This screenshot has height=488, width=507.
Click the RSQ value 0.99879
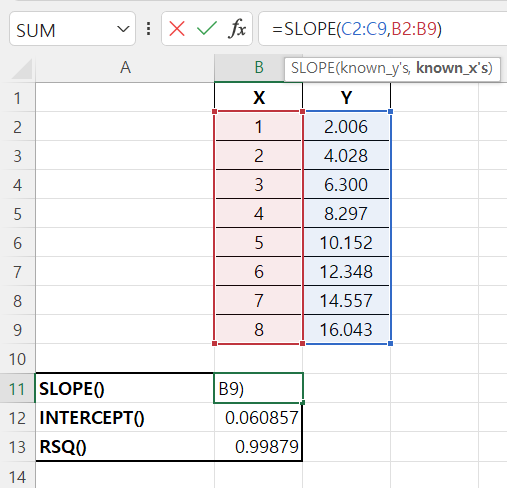tap(258, 447)
